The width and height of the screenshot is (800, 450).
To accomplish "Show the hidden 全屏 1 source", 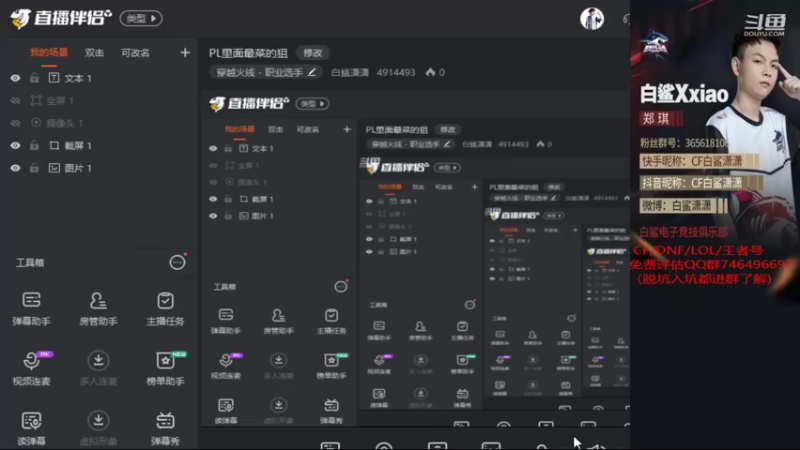I will coord(15,101).
